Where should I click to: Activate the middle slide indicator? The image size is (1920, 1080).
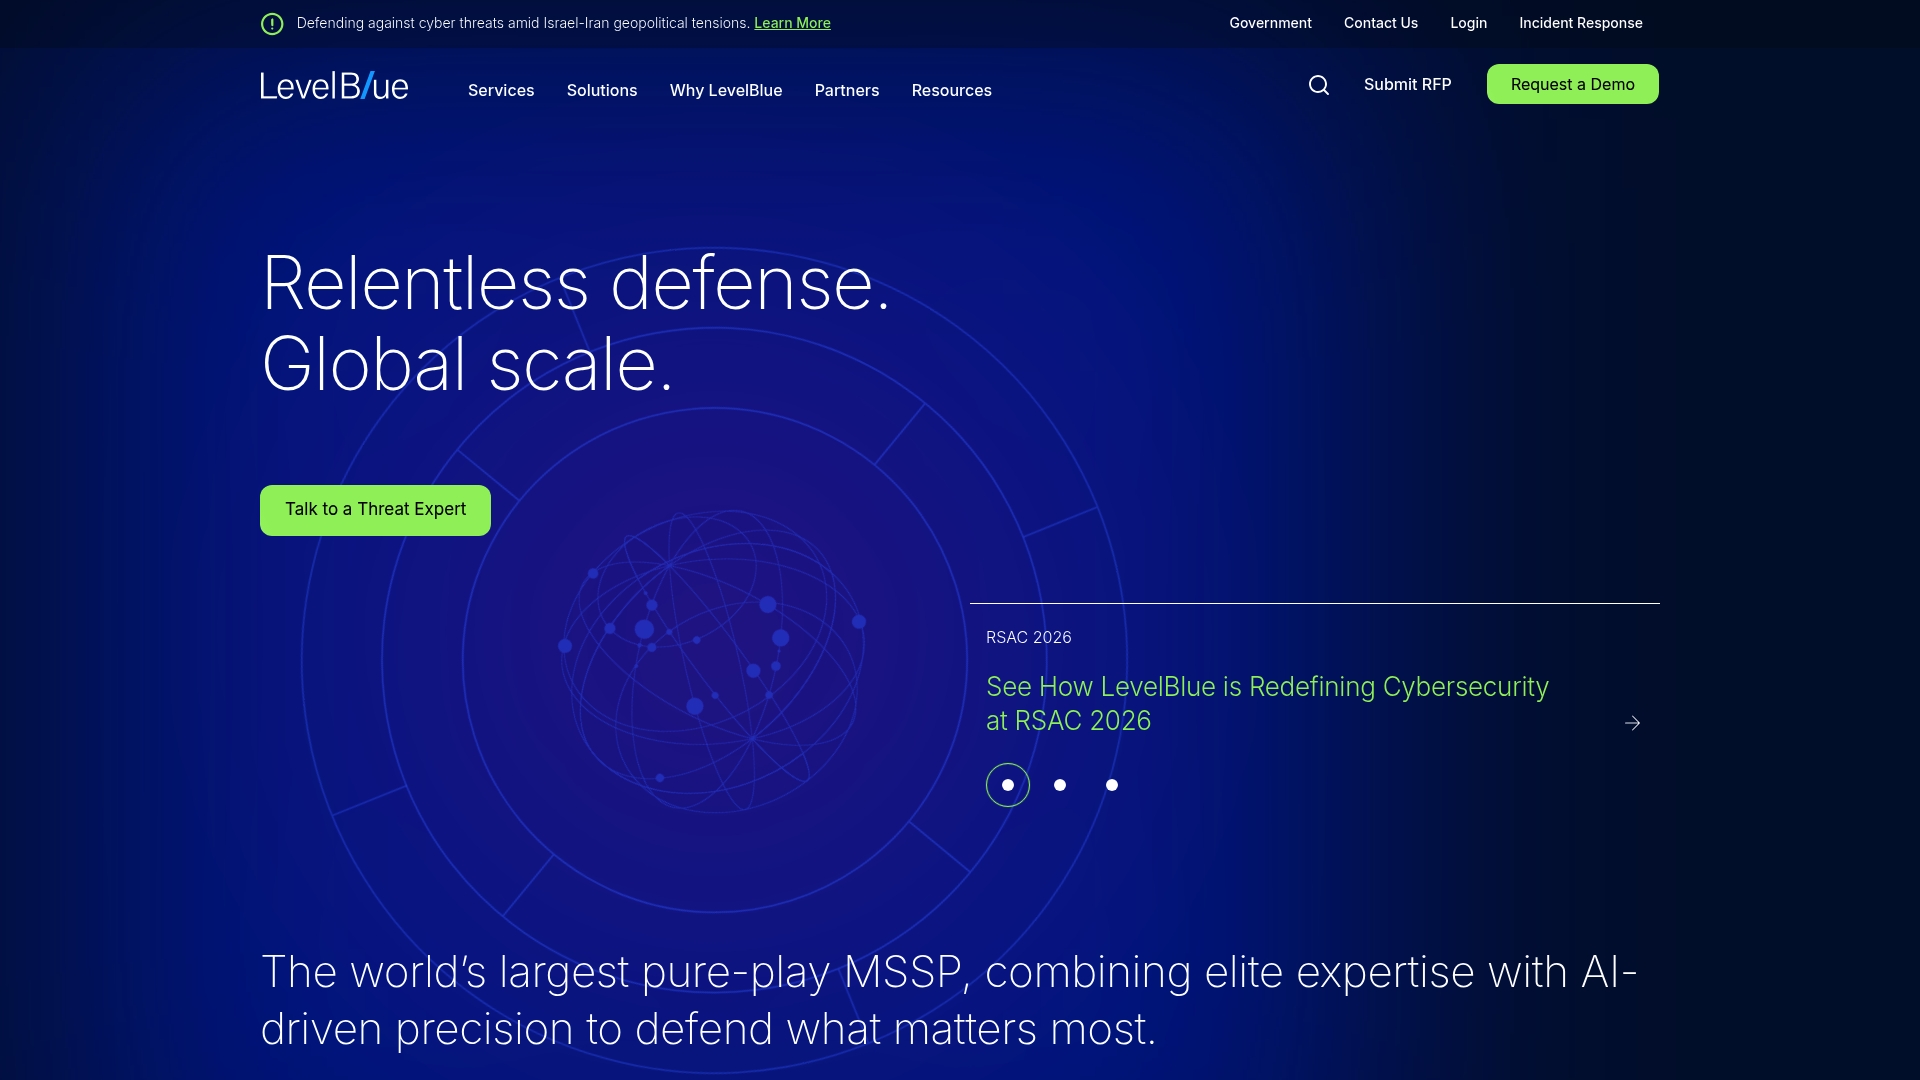click(1059, 785)
